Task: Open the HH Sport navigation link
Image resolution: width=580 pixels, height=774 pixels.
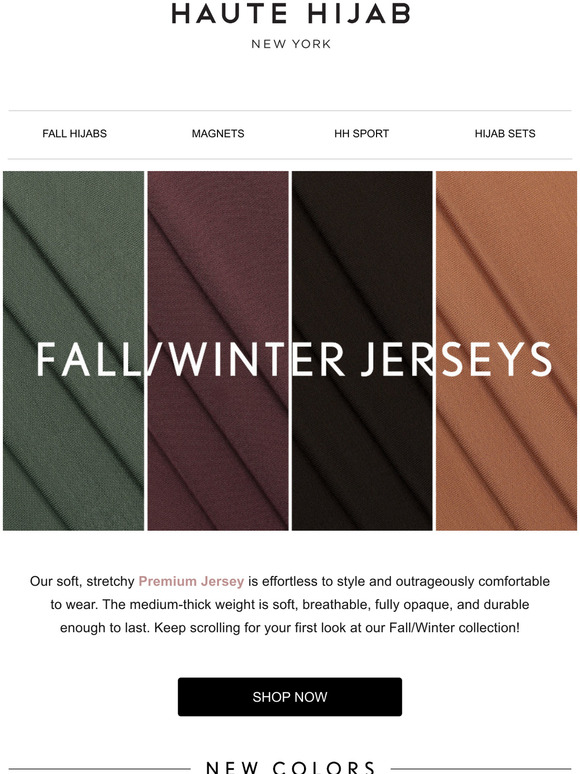Action: (x=361, y=133)
